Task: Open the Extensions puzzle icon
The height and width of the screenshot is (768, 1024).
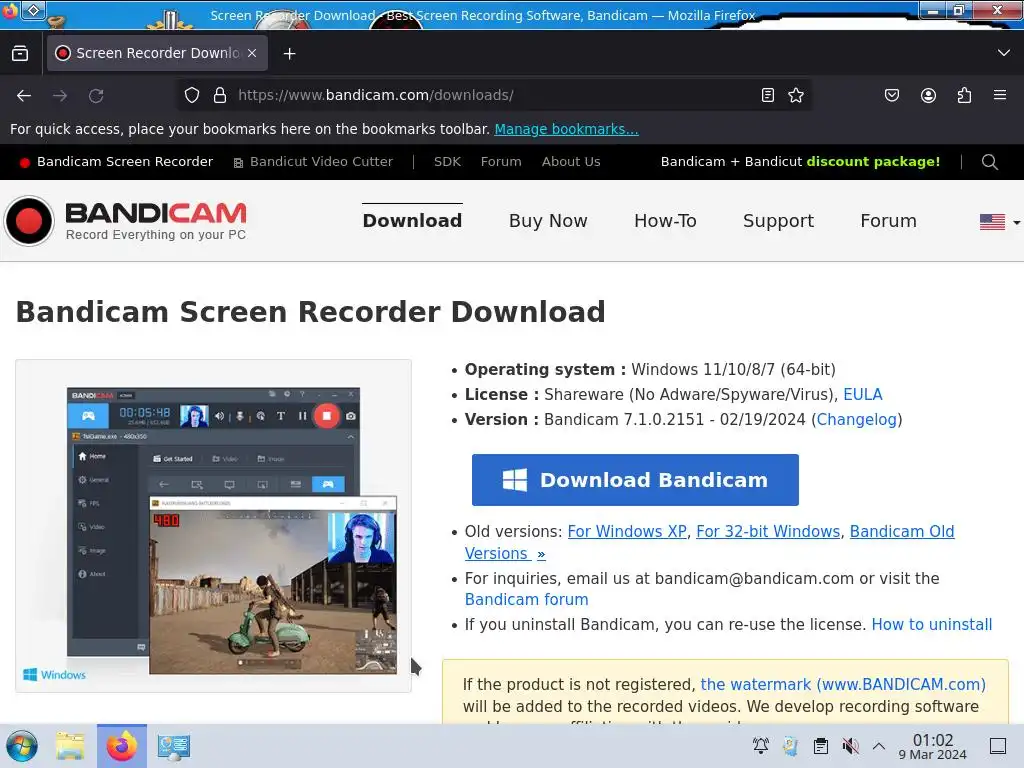Action: point(964,95)
